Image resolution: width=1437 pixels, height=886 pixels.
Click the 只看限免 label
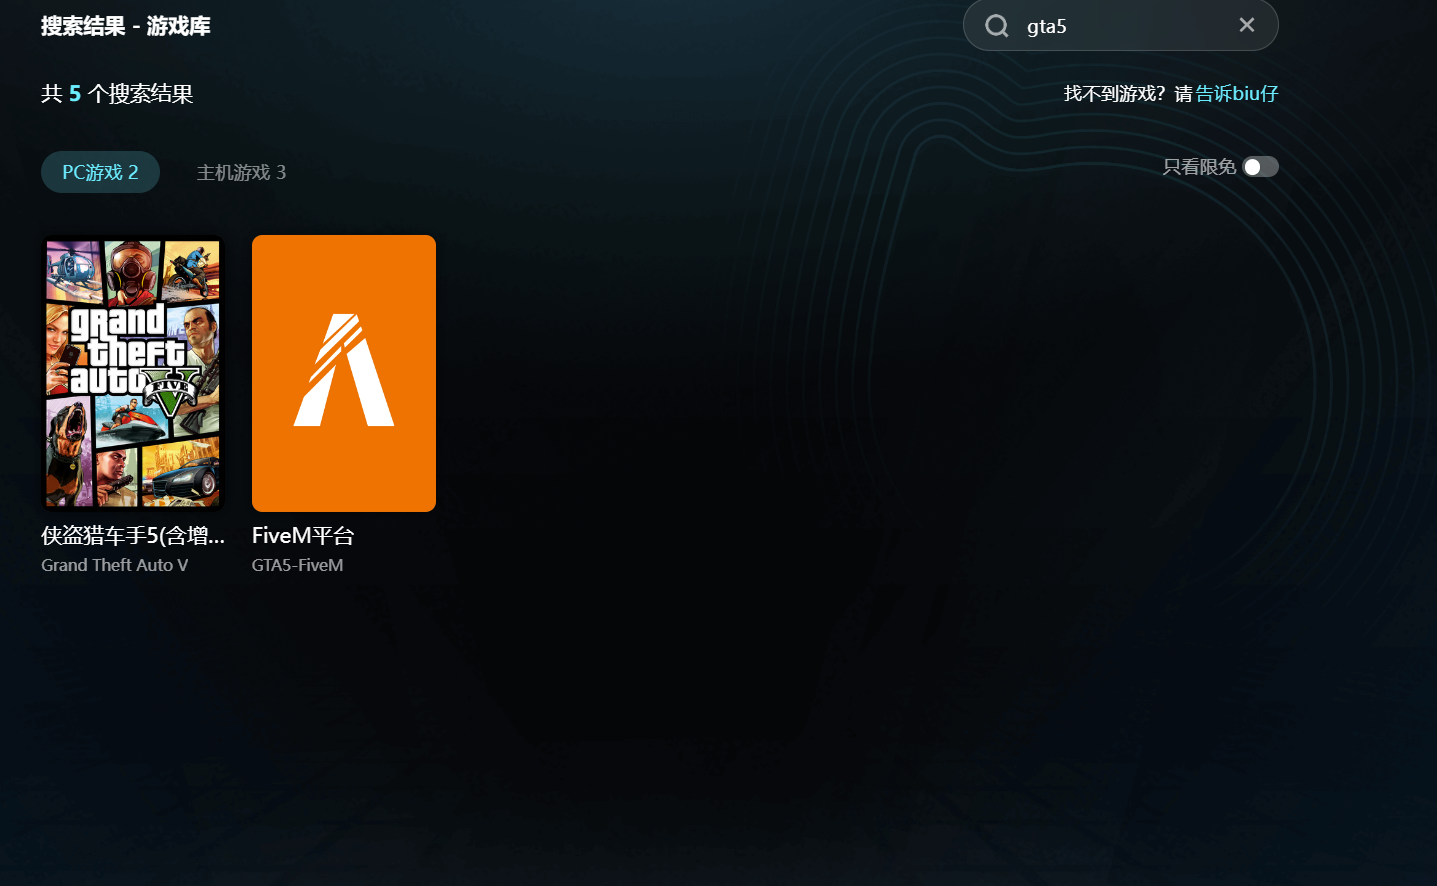[x=1199, y=167]
